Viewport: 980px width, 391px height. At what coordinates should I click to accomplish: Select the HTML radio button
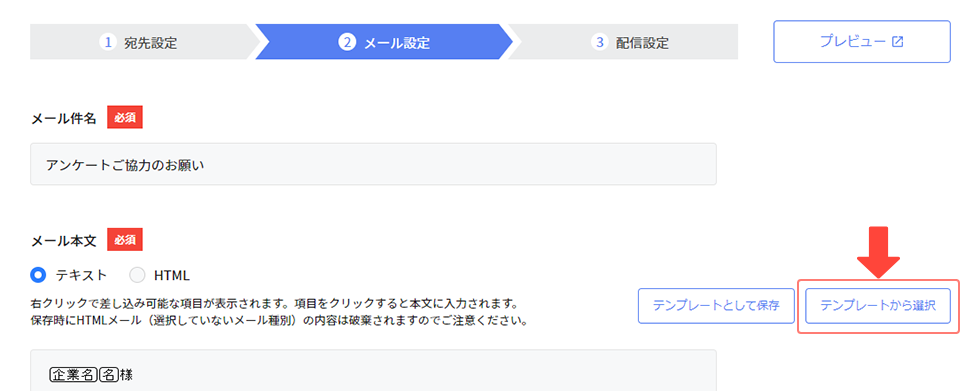pos(137,275)
